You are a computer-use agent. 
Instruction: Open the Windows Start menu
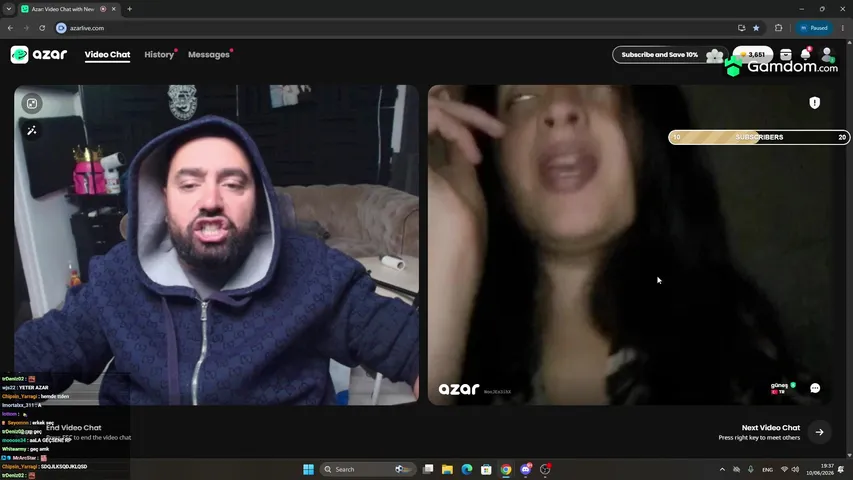308,469
